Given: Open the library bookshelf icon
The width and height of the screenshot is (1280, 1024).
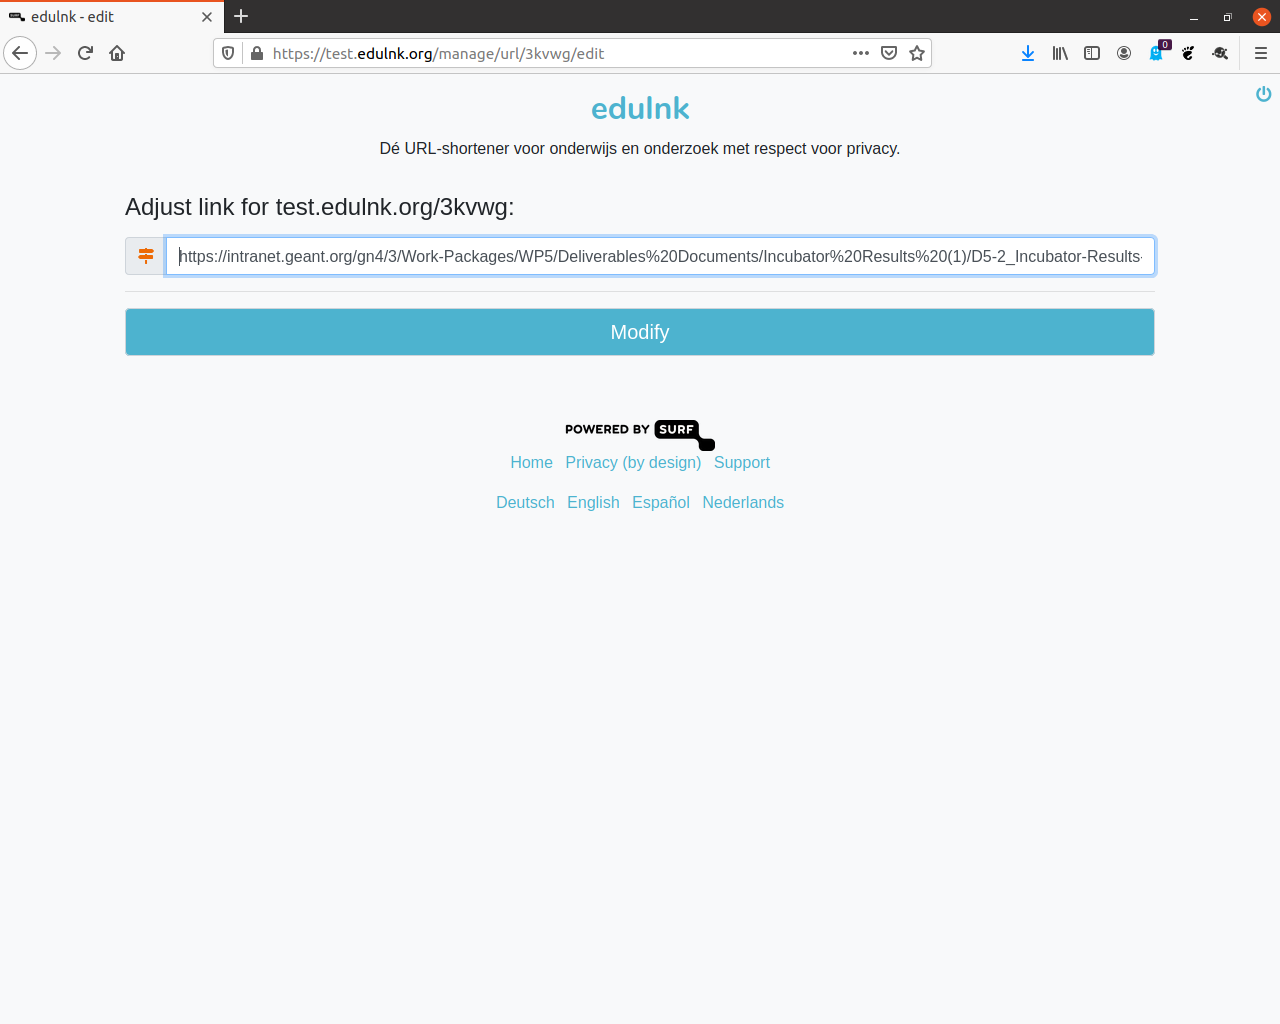Looking at the screenshot, I should point(1060,53).
